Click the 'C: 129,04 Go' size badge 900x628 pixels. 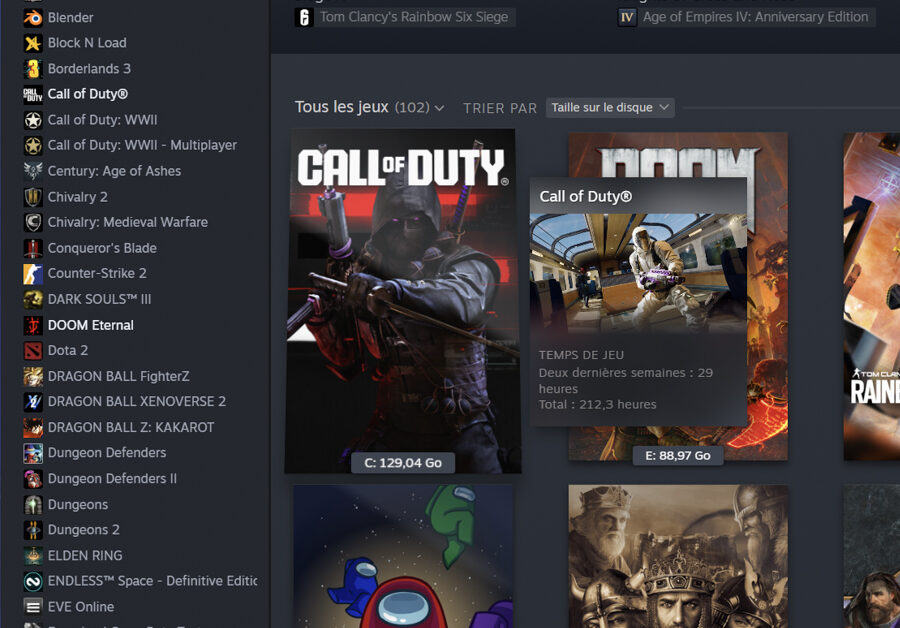point(403,463)
